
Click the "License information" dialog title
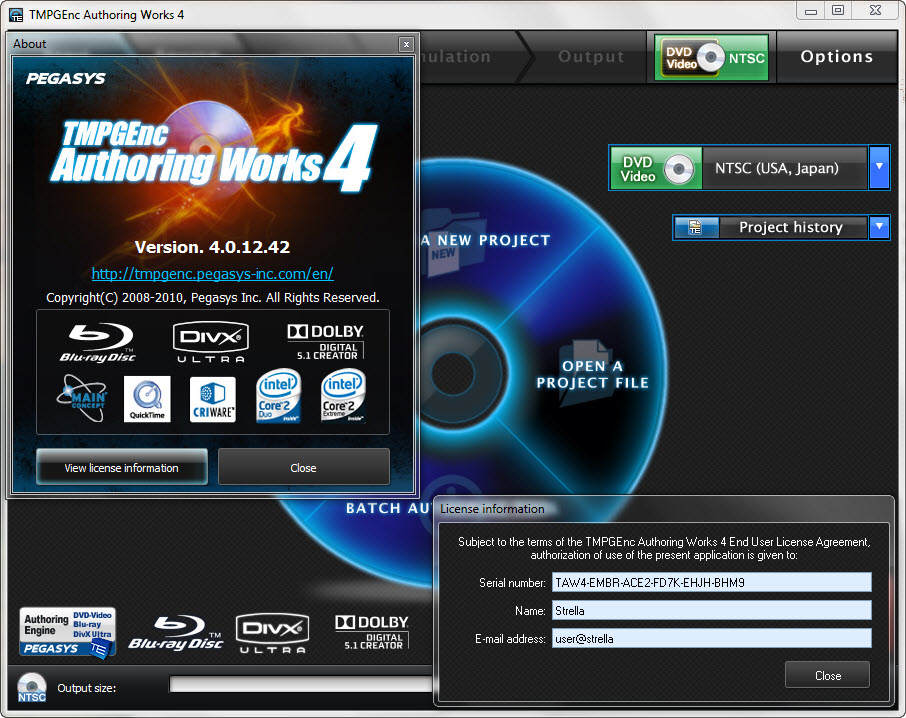[x=492, y=509]
